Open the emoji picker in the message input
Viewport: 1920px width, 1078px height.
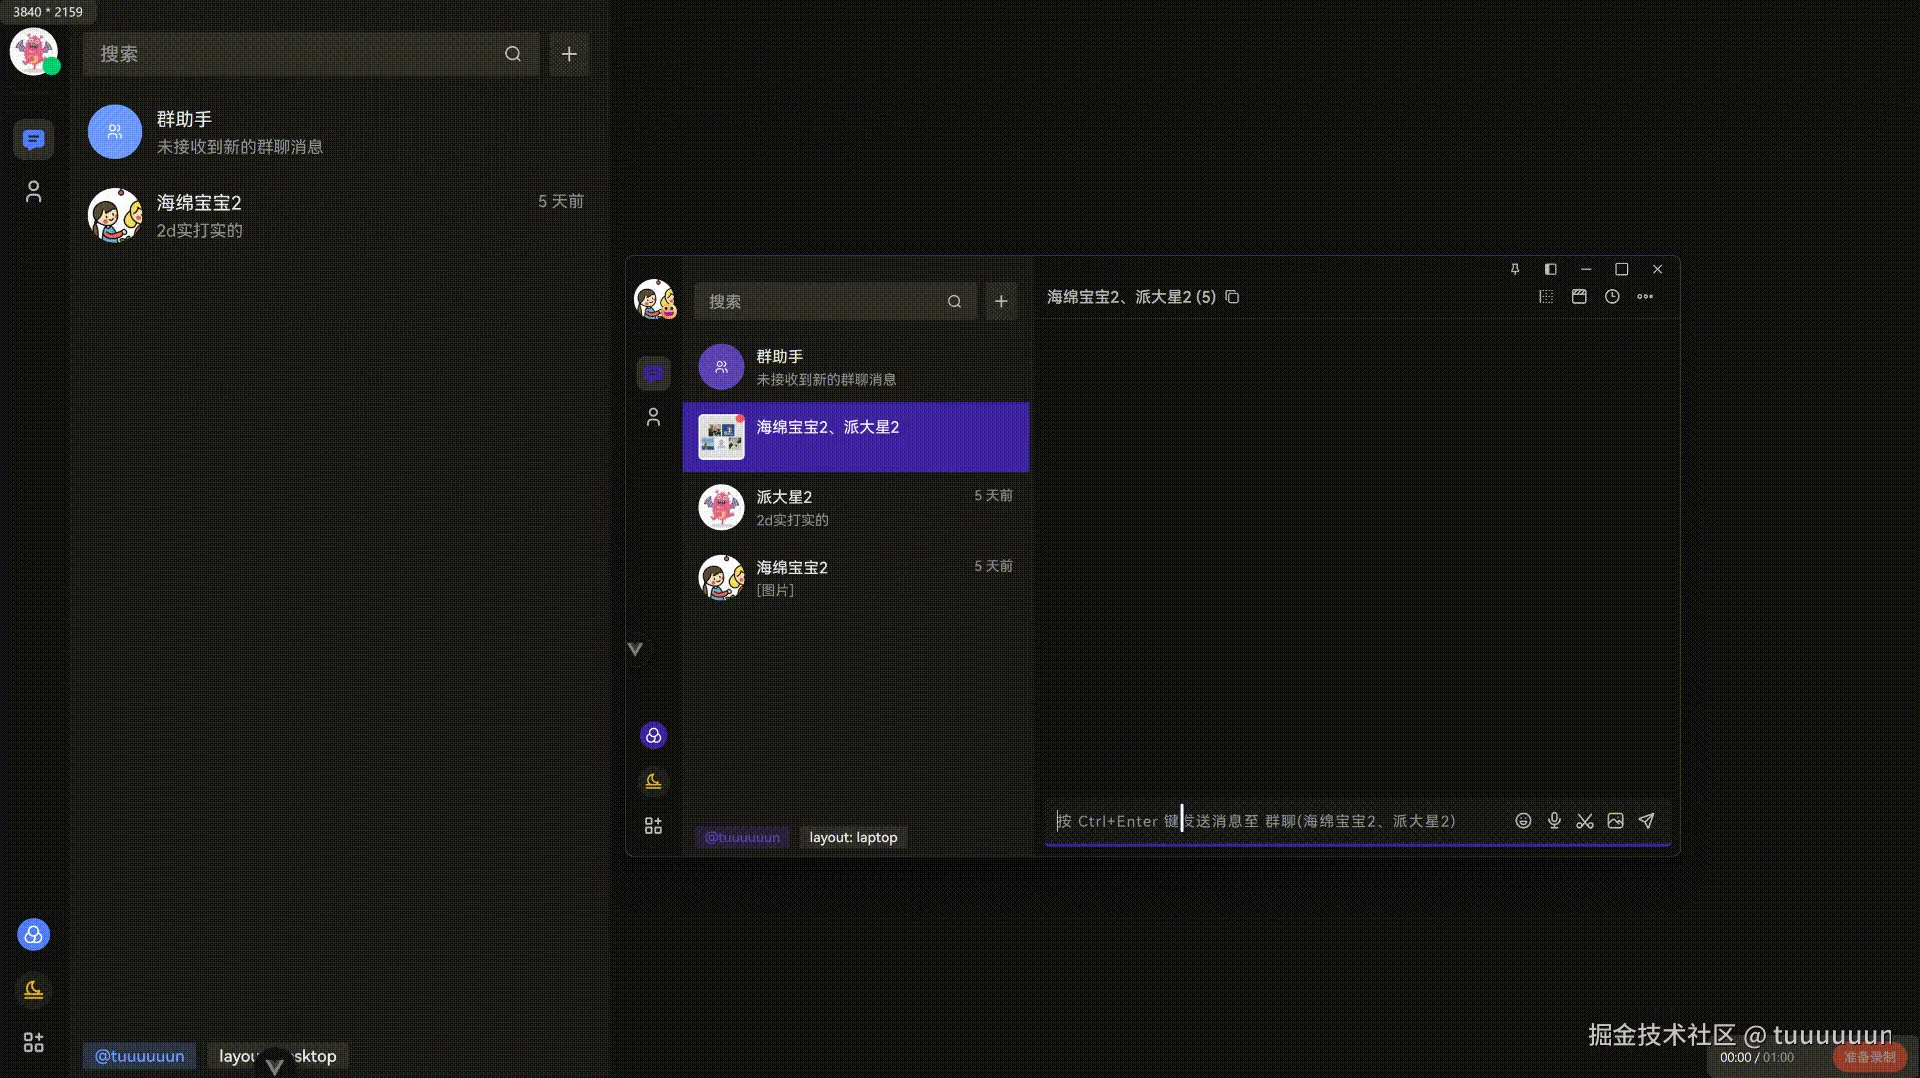pyautogui.click(x=1523, y=820)
